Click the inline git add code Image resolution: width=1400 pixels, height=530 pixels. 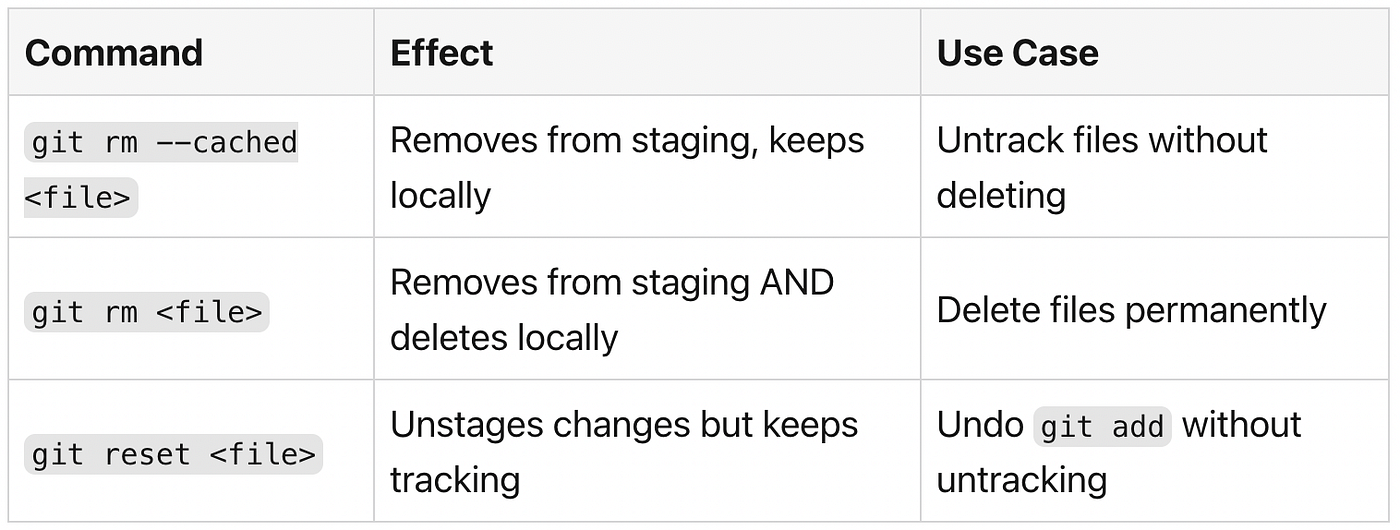1102,427
